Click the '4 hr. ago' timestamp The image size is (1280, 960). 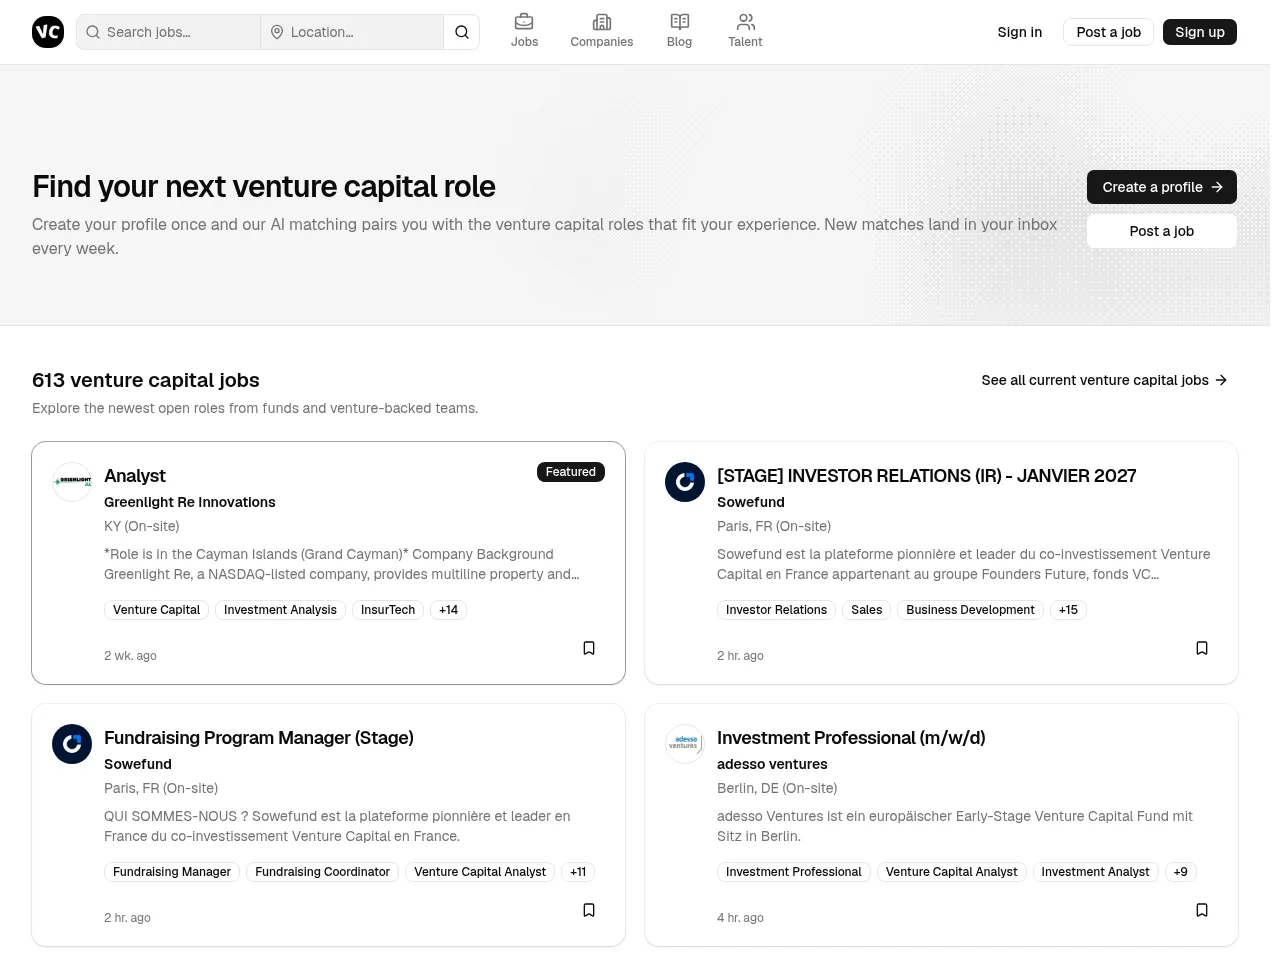(740, 918)
